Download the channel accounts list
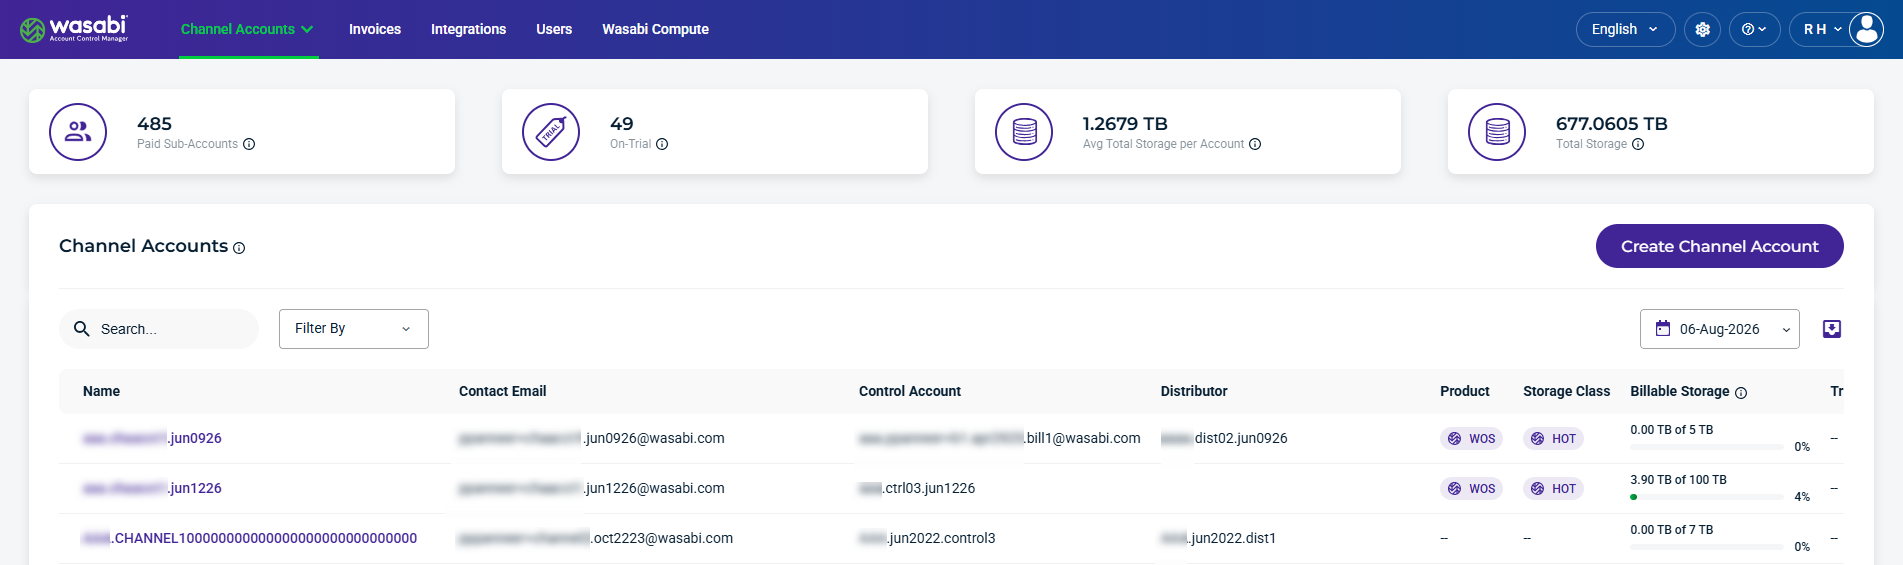This screenshot has height=565, width=1903. point(1832,329)
